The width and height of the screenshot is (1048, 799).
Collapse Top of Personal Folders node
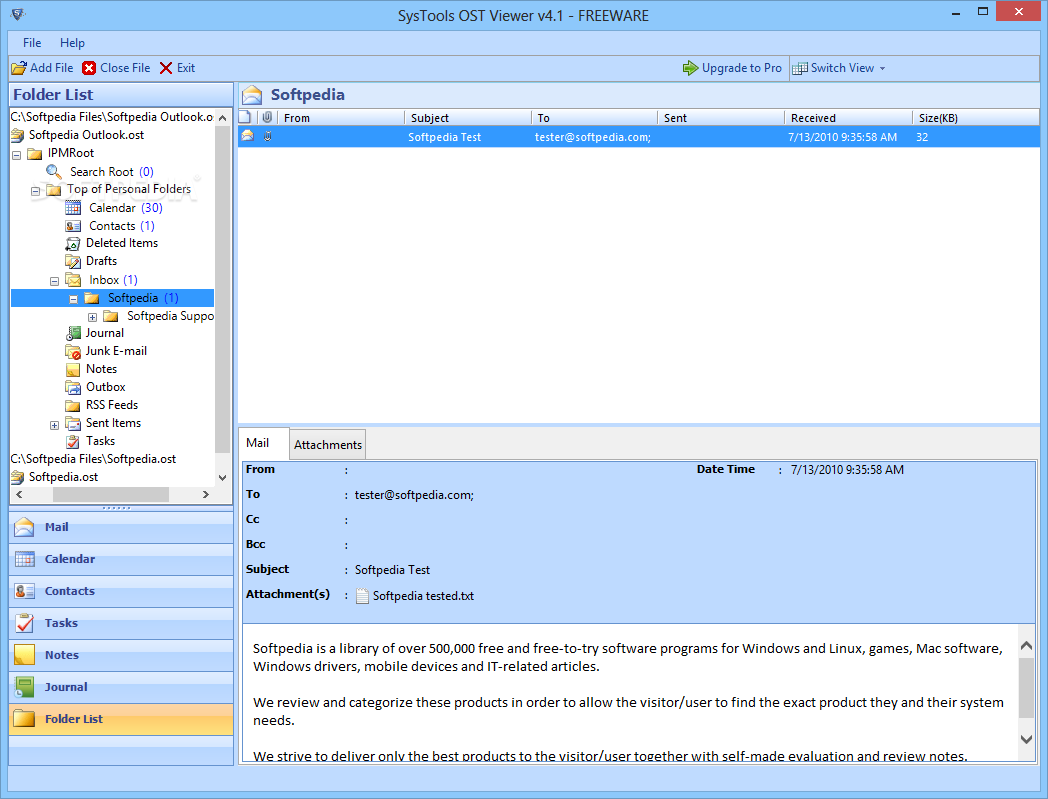pyautogui.click(x=35, y=191)
